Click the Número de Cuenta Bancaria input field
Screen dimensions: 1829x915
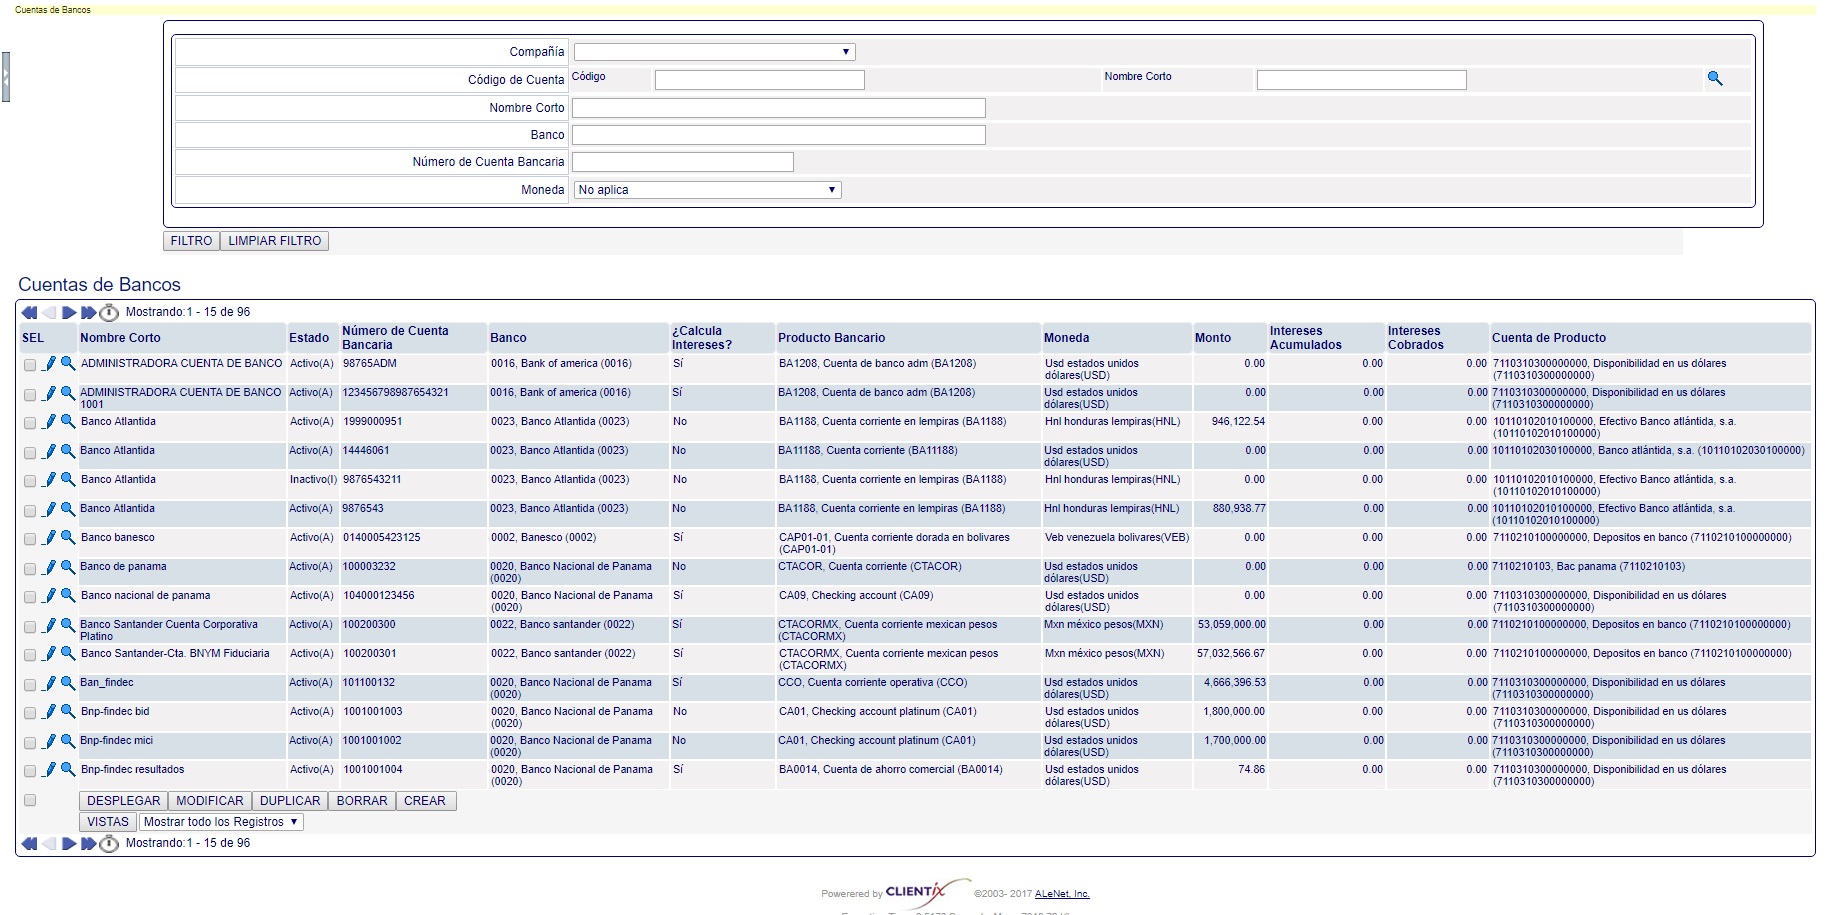click(682, 162)
